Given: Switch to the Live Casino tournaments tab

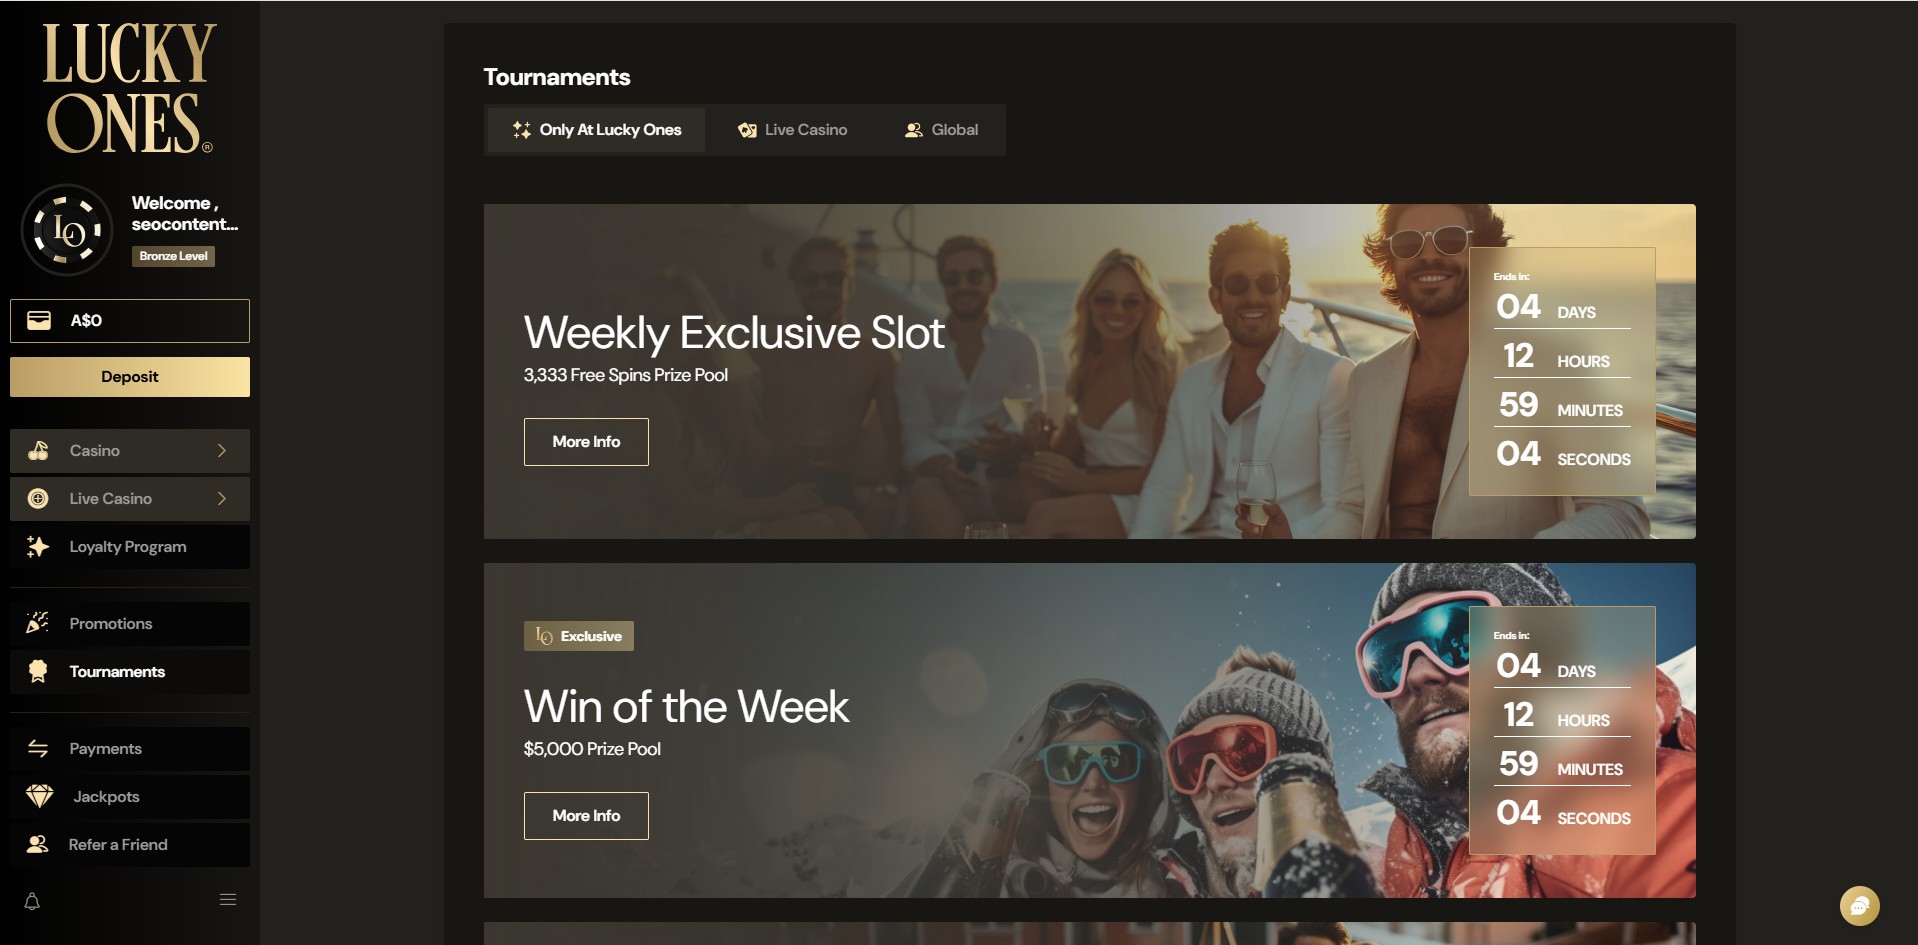Looking at the screenshot, I should [x=792, y=130].
